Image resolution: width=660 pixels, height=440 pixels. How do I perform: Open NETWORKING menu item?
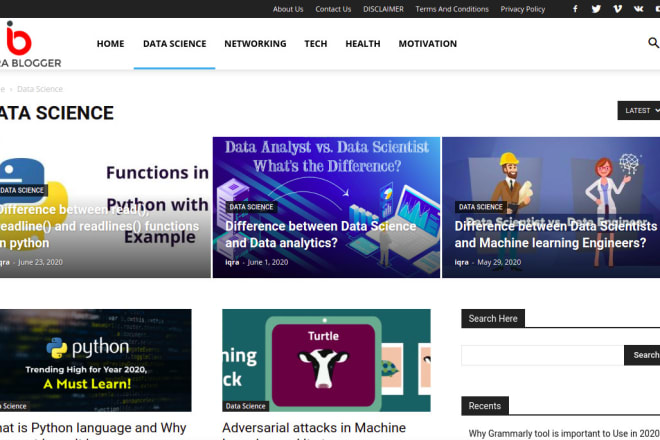coord(255,44)
